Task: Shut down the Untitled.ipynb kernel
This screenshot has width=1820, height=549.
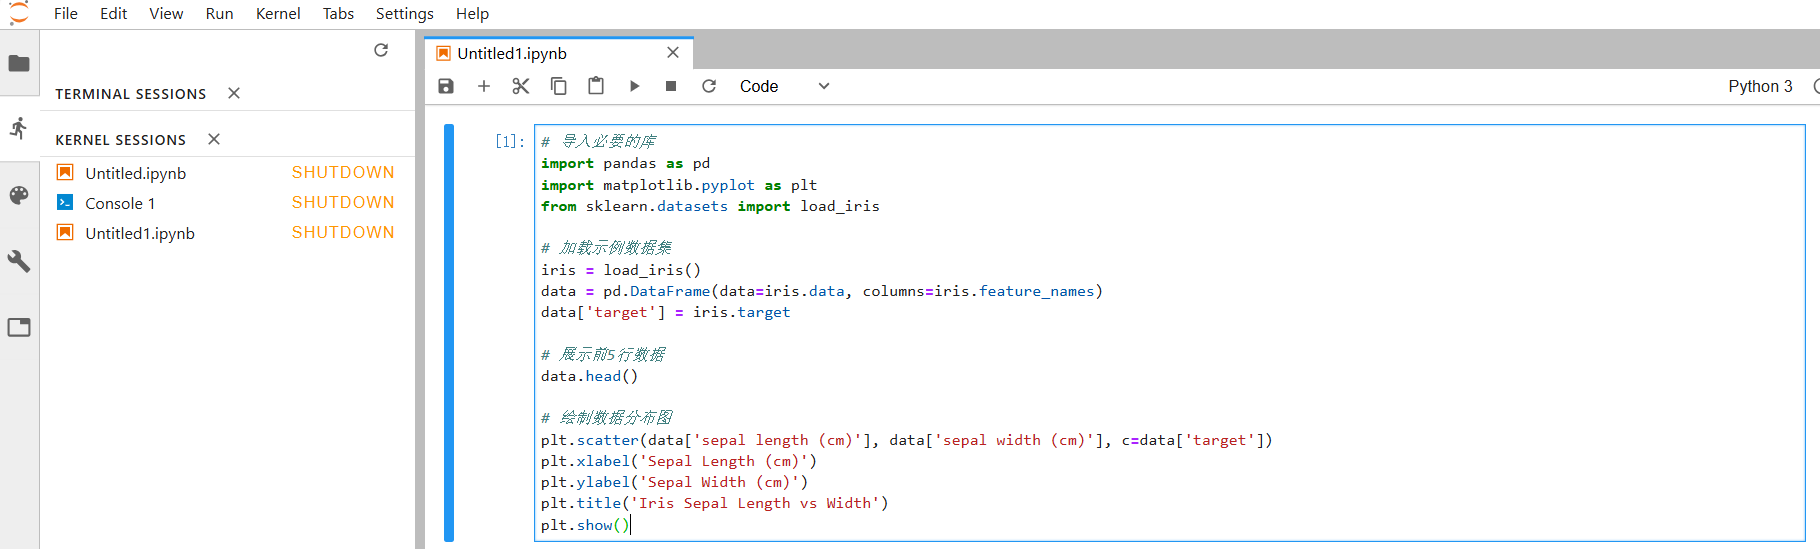Action: click(343, 172)
